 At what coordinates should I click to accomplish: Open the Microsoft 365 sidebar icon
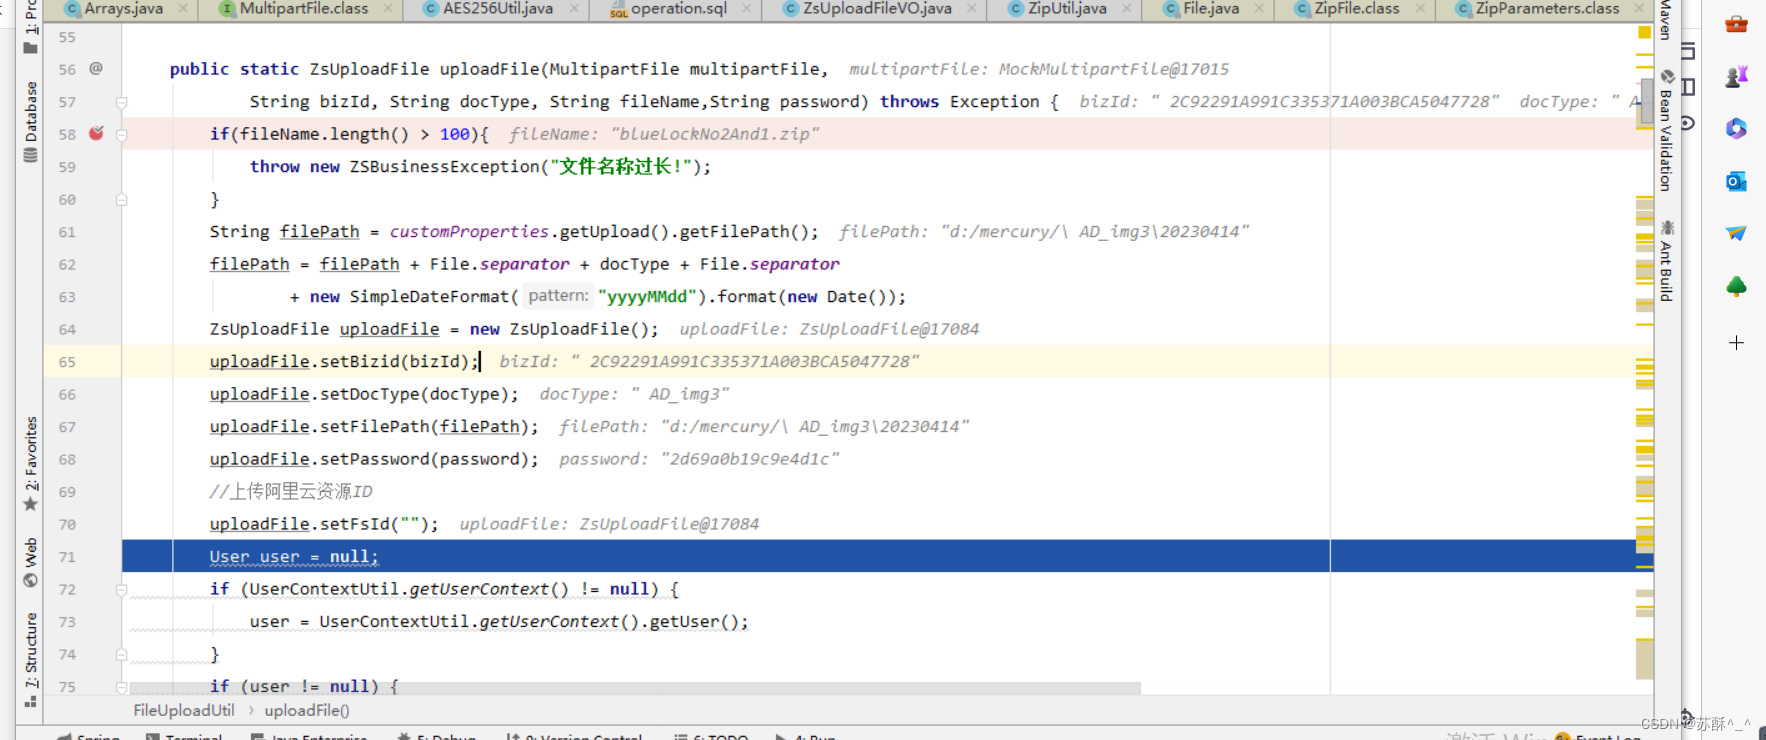point(1736,128)
